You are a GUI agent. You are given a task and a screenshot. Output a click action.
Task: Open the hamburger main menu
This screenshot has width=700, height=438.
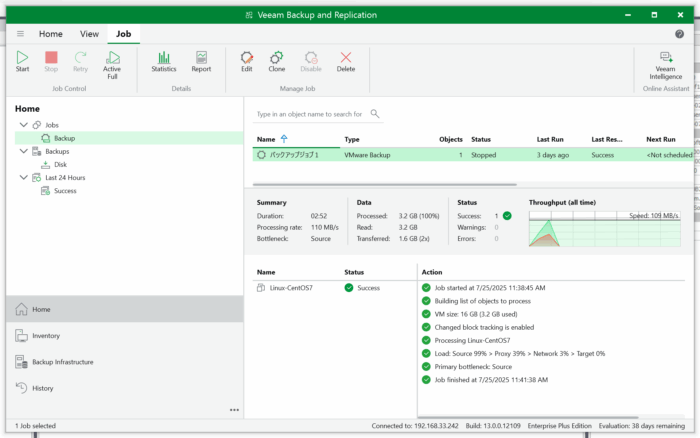tap(21, 34)
